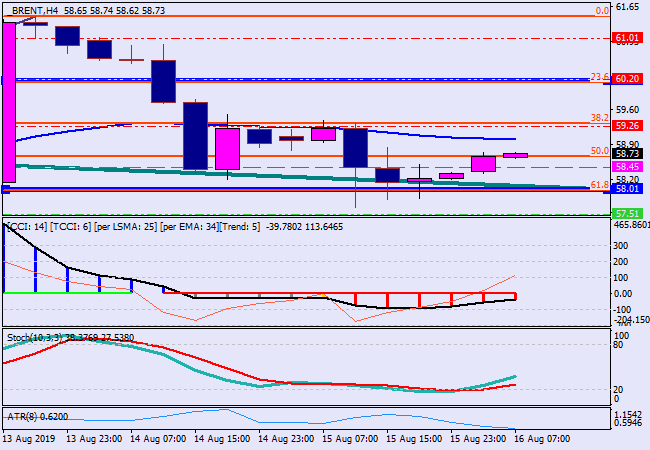Click the green 57.51 price label
This screenshot has width=650, height=450.
[627, 213]
